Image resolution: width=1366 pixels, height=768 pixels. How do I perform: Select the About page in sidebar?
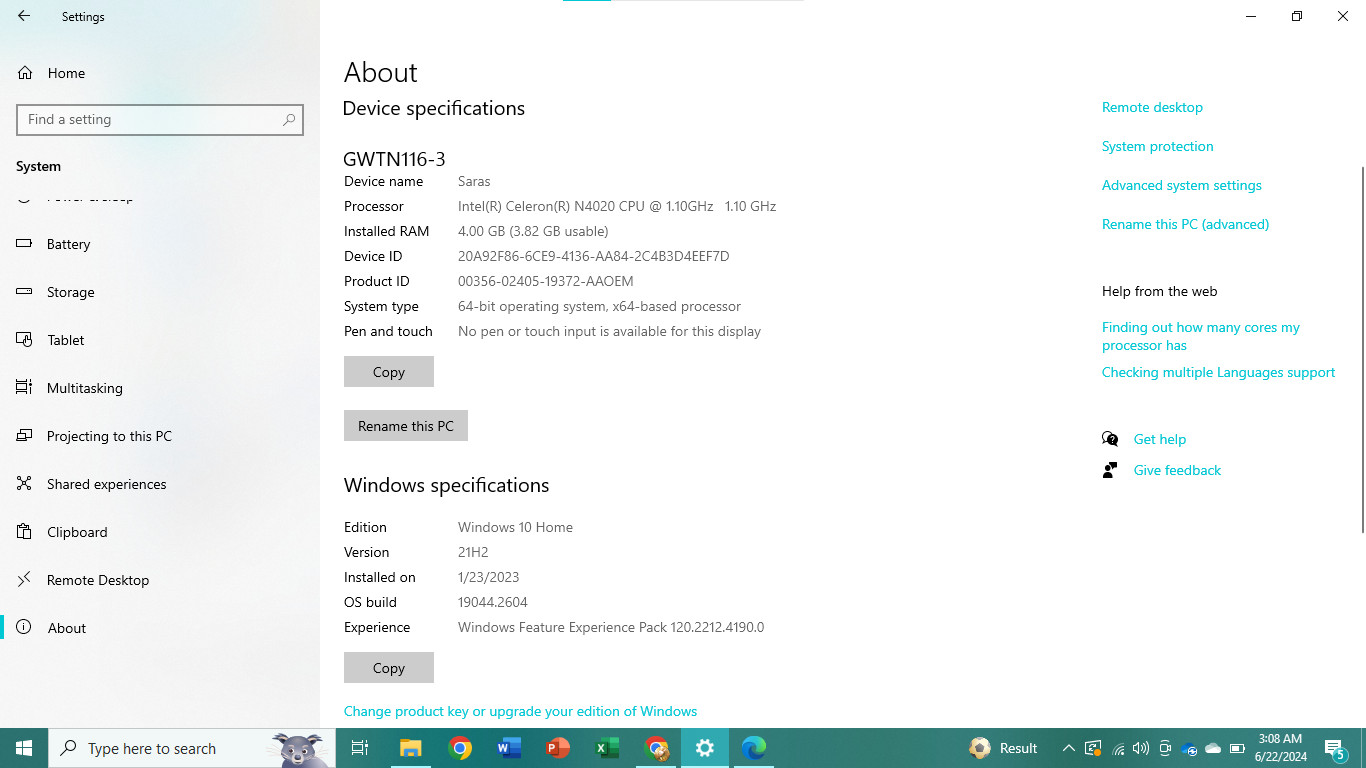(160, 628)
